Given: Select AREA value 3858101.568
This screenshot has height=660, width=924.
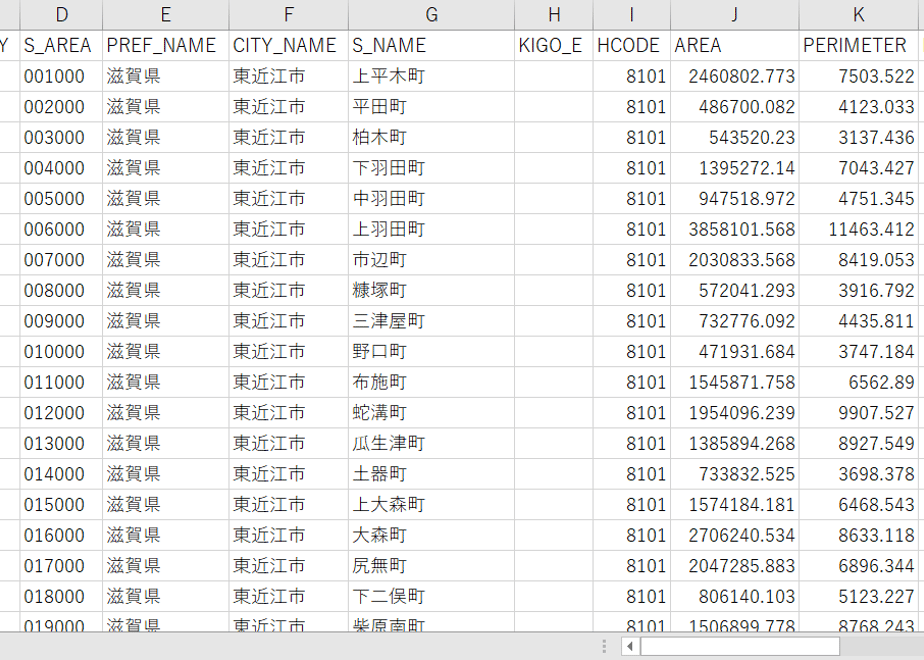Looking at the screenshot, I should pyautogui.click(x=735, y=229).
